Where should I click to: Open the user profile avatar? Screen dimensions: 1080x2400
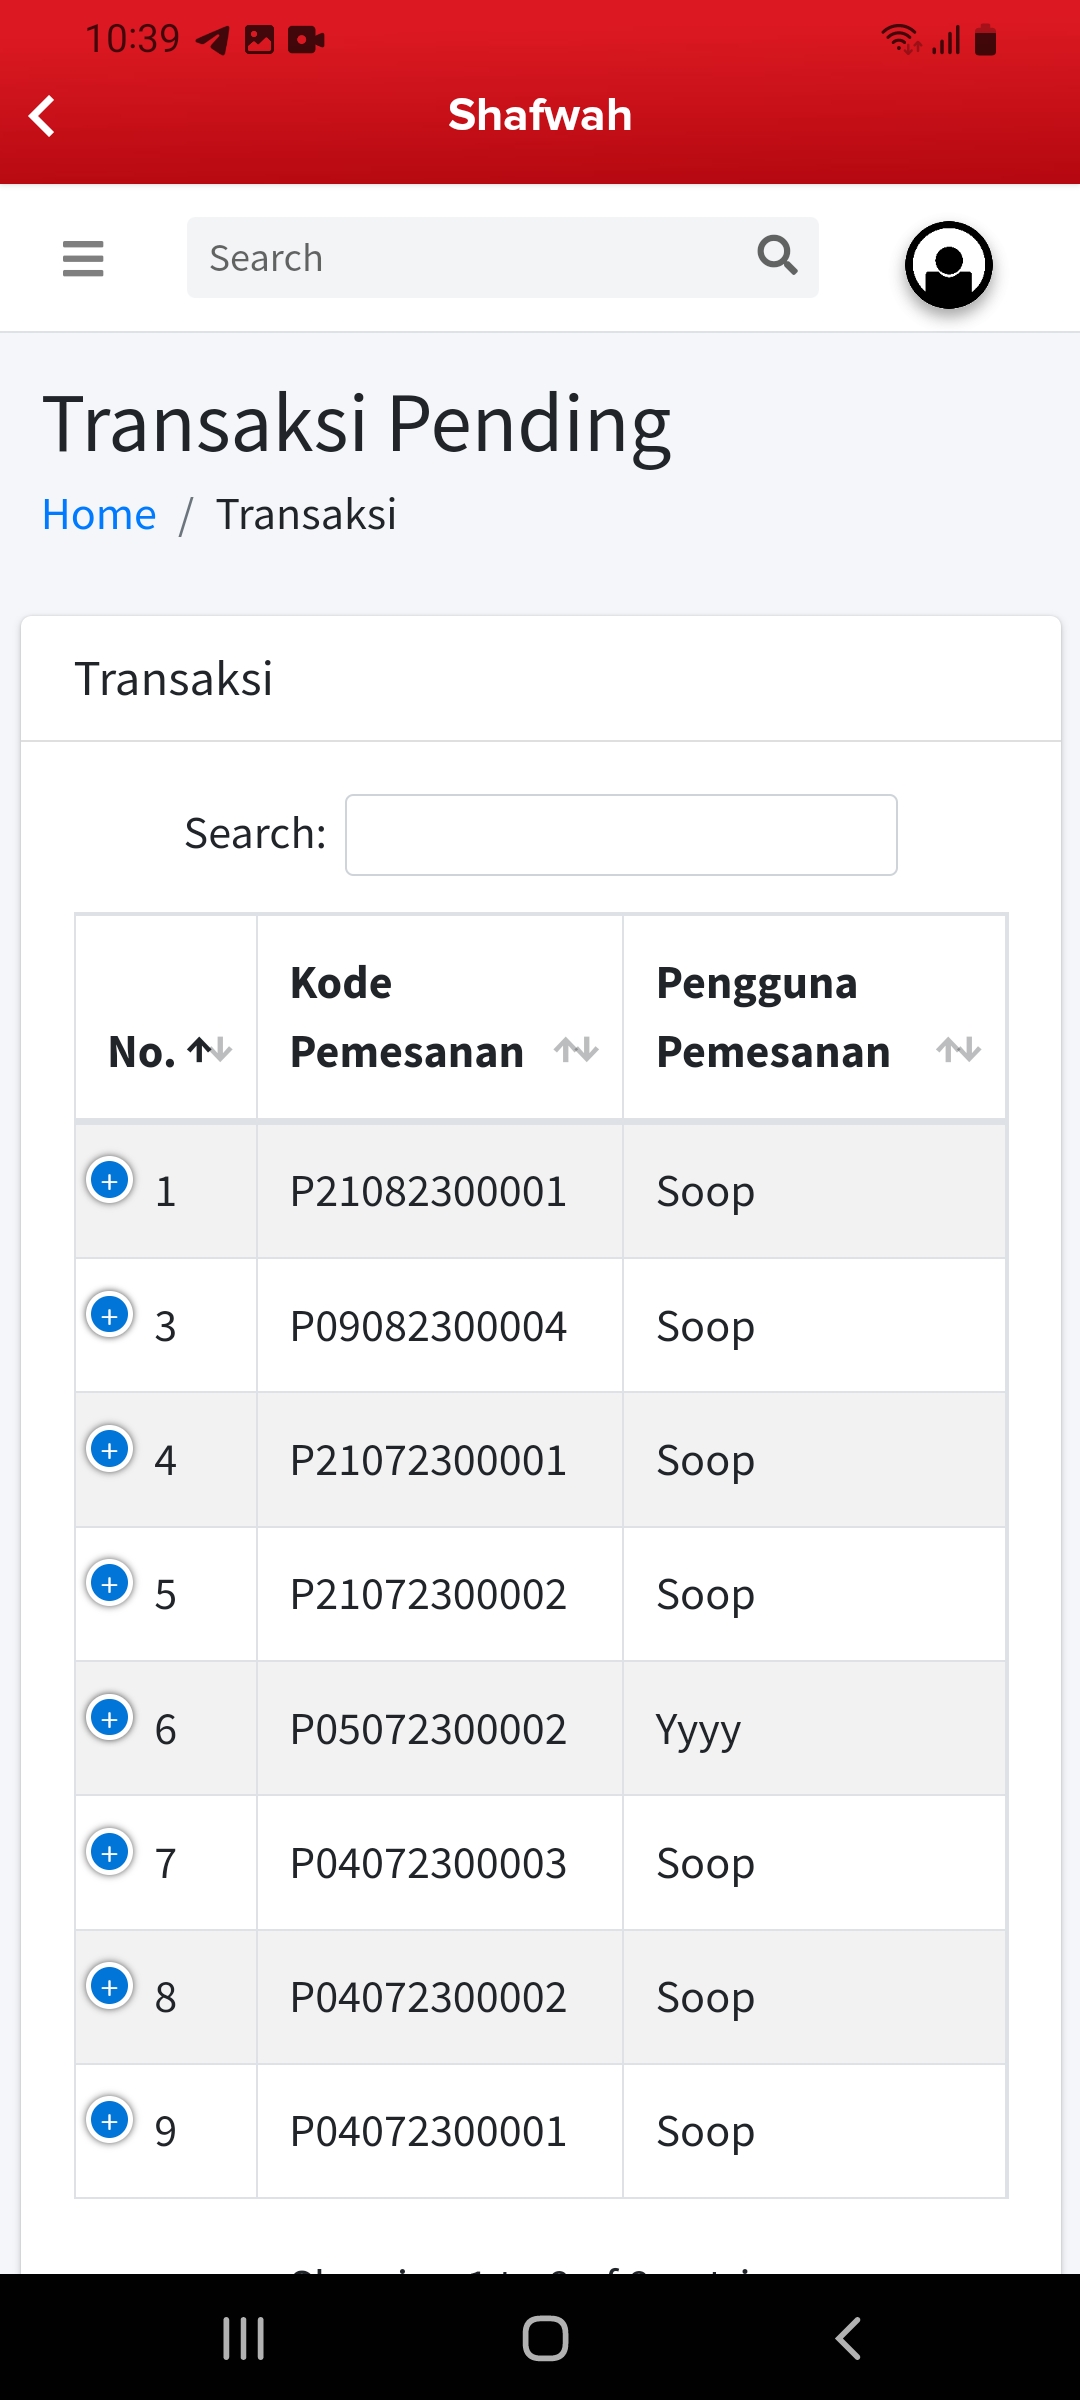click(x=948, y=265)
